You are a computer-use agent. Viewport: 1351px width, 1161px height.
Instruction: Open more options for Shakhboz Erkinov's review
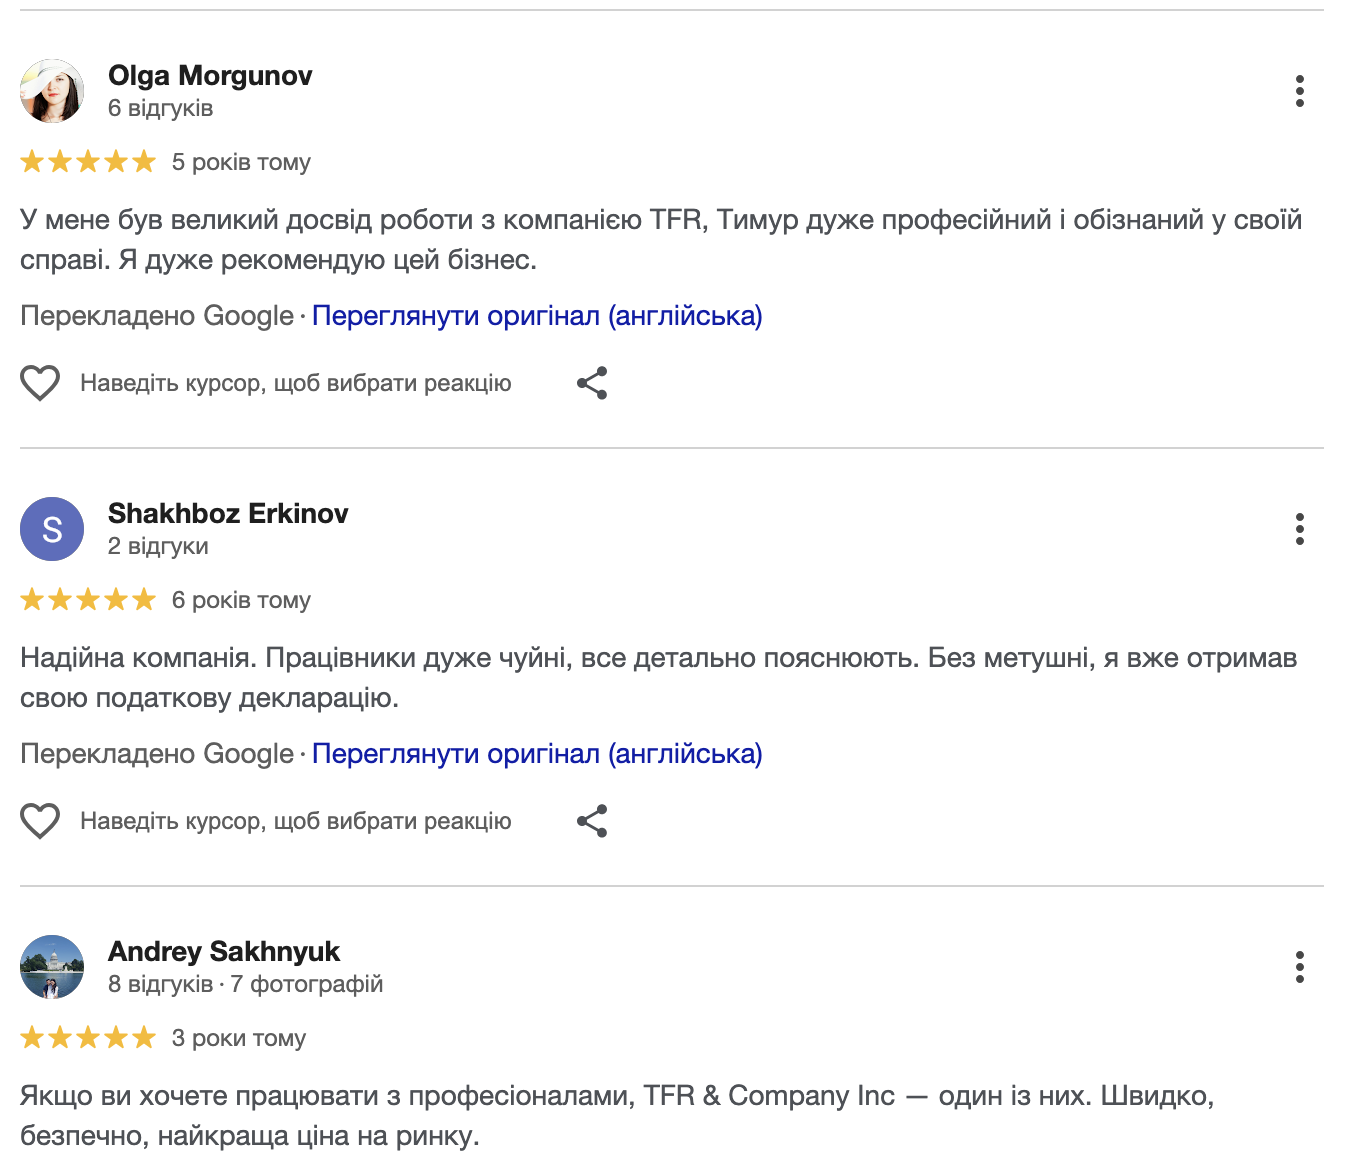point(1299,529)
